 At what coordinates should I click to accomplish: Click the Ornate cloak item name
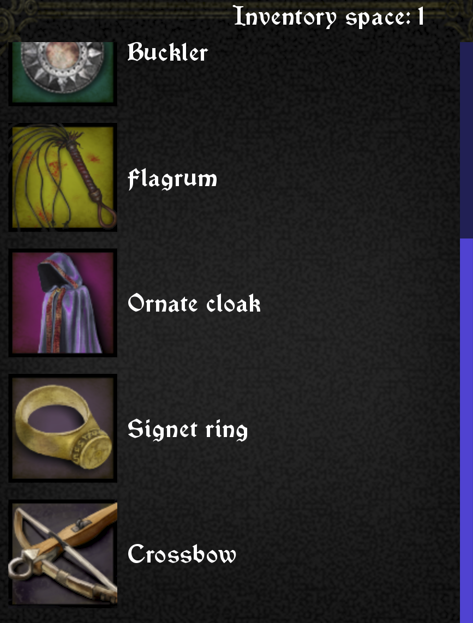coord(194,304)
